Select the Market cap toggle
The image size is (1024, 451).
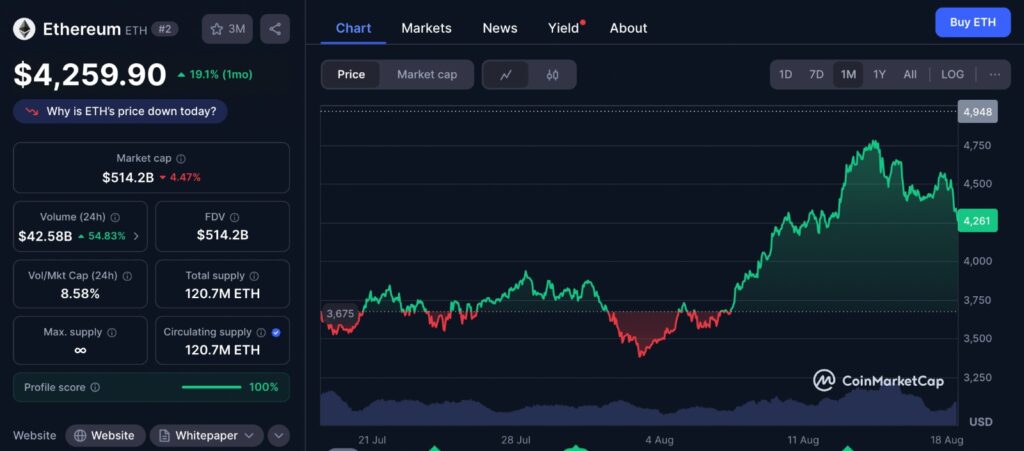427,74
